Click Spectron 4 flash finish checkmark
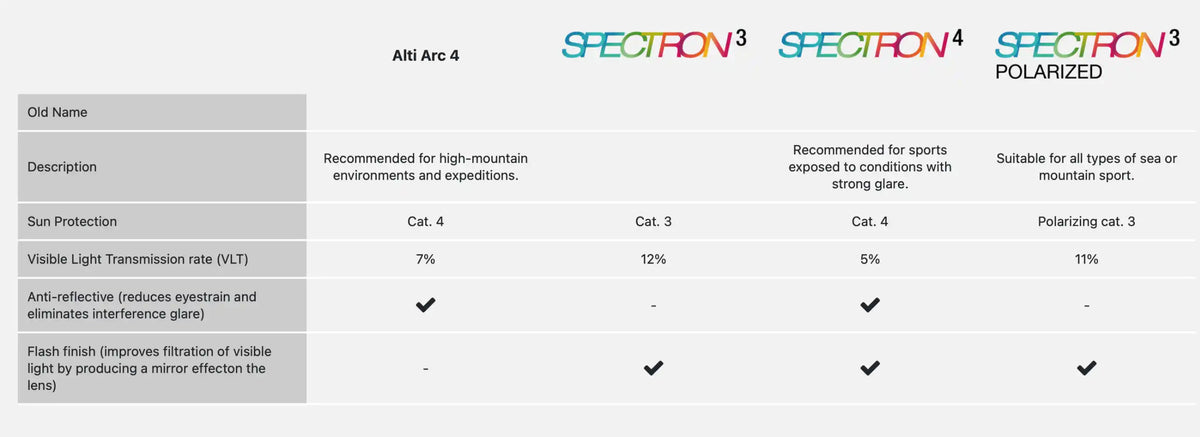 pyautogui.click(x=870, y=368)
